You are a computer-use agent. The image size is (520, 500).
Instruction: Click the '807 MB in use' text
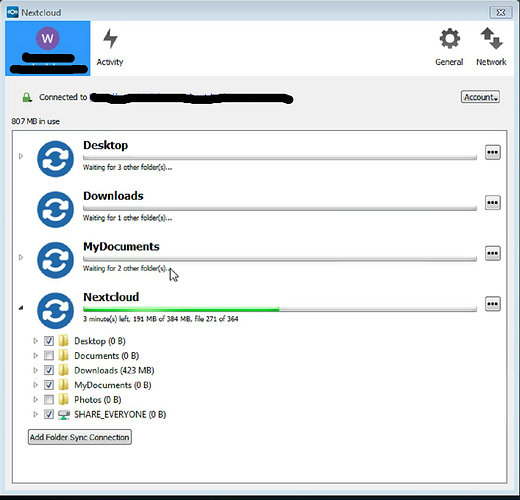tap(36, 121)
